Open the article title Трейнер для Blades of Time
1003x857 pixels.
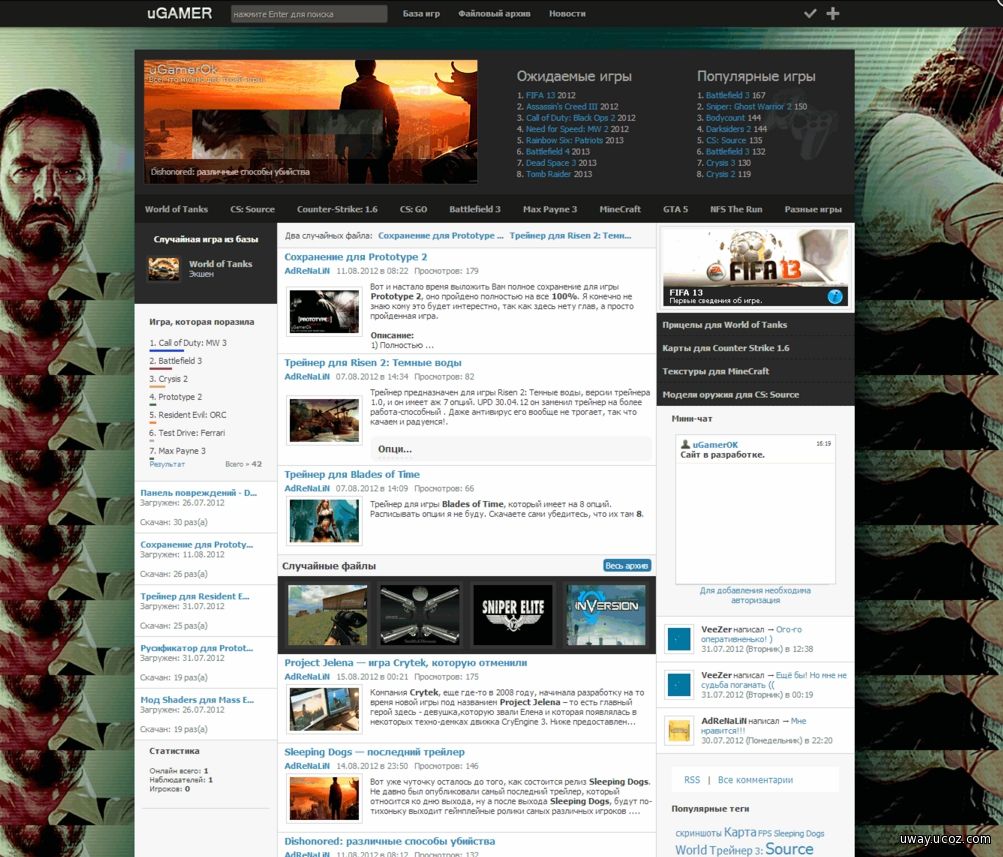[352, 475]
